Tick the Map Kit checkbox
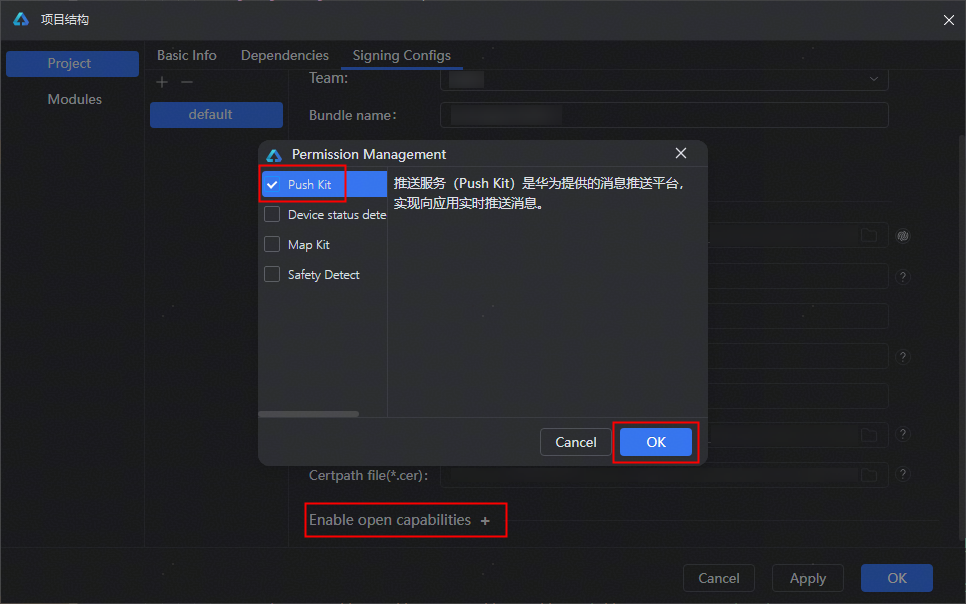Image resolution: width=966 pixels, height=604 pixels. click(x=272, y=245)
